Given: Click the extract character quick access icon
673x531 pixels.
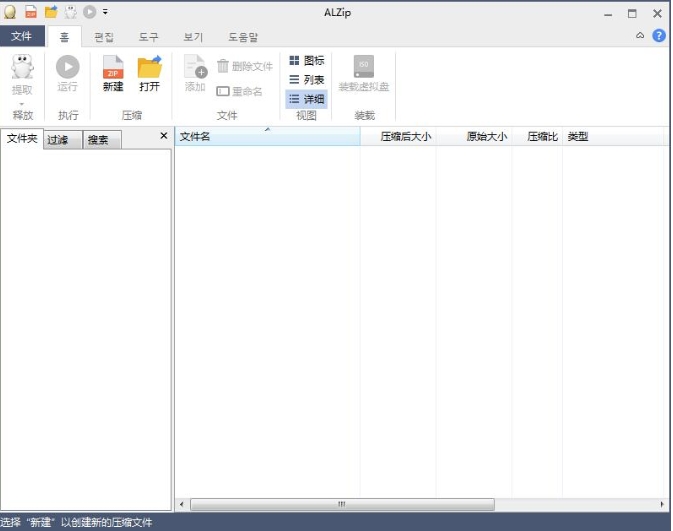Looking at the screenshot, I should tap(71, 12).
